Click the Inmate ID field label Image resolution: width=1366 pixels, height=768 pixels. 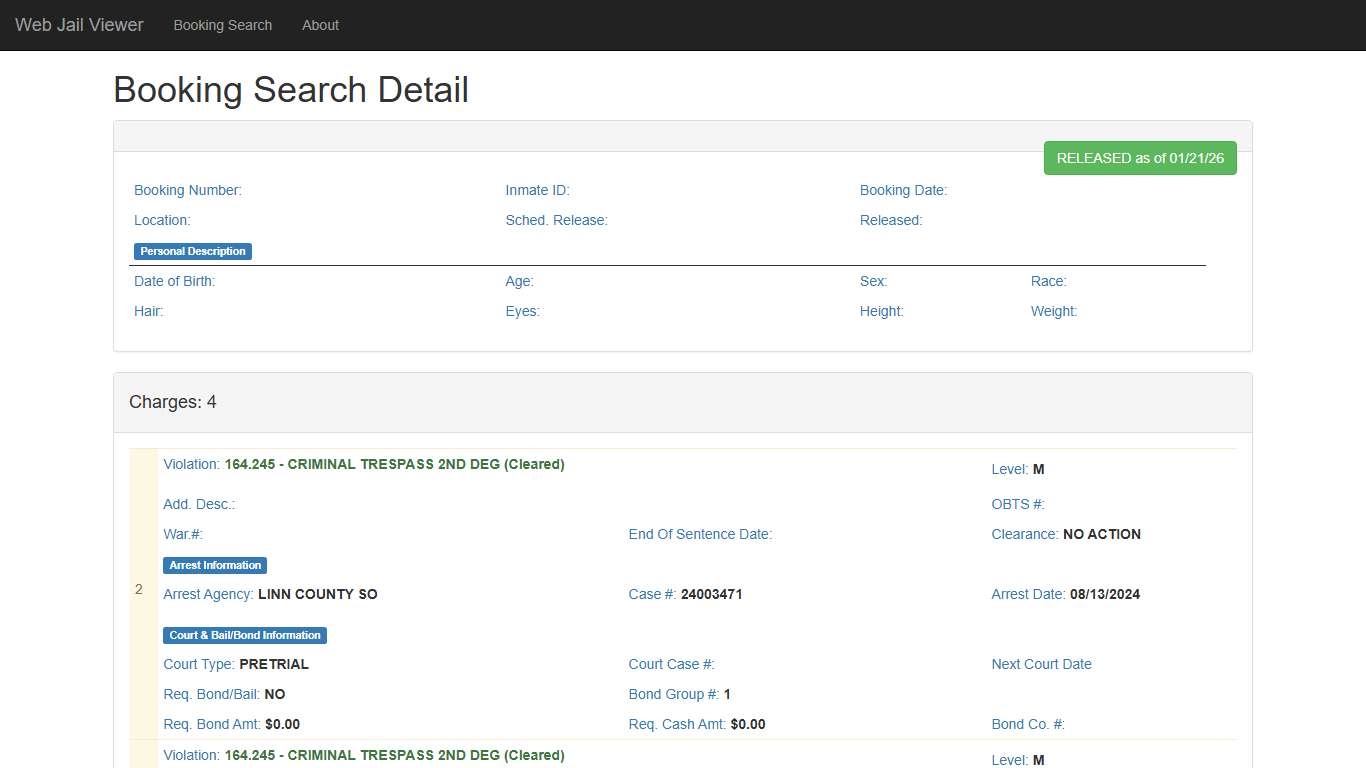537,190
